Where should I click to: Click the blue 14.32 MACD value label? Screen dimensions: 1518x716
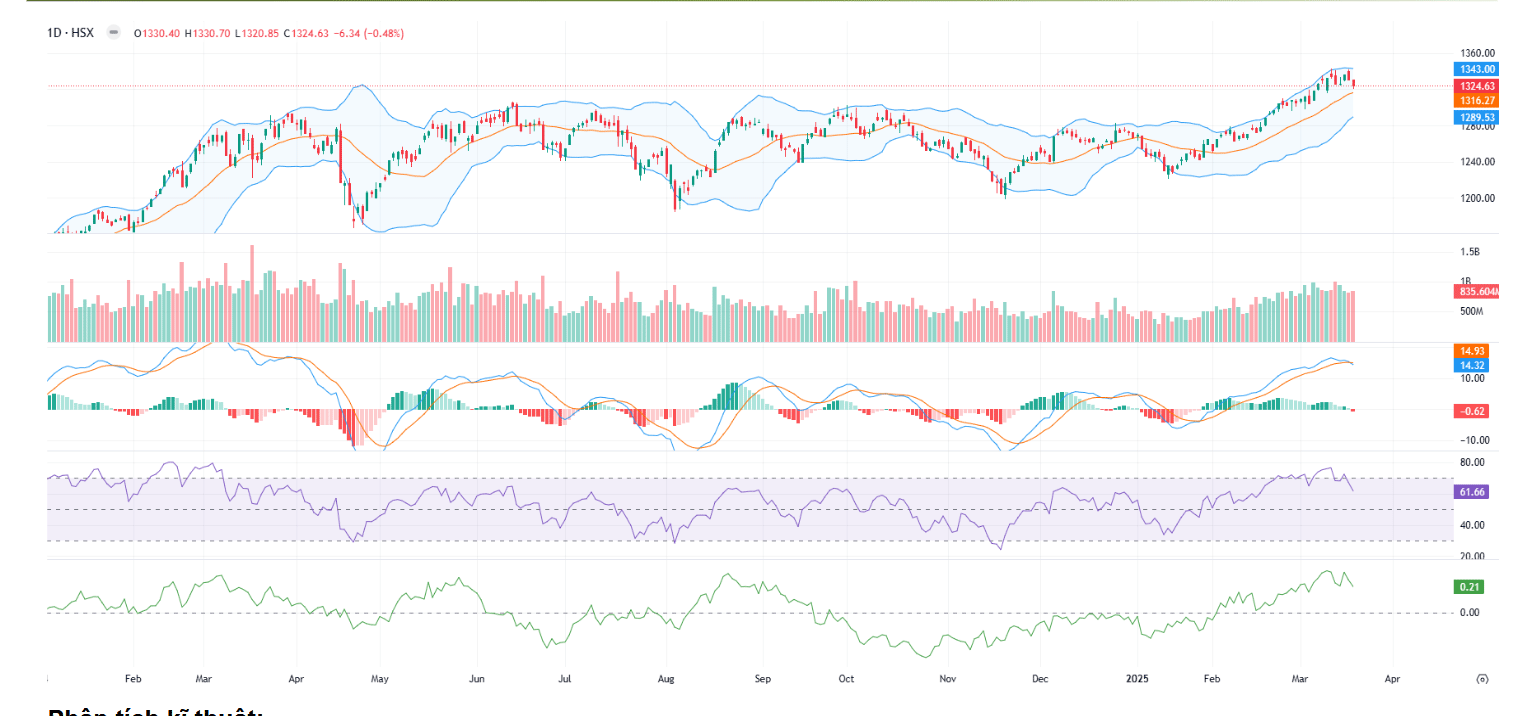point(1472,365)
